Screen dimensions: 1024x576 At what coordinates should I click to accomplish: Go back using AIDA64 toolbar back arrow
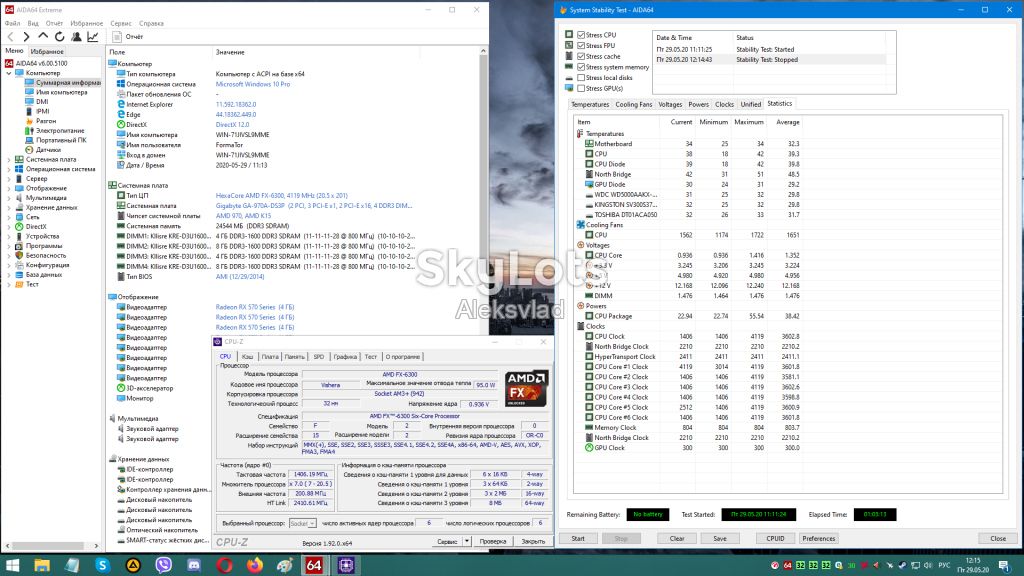[x=10, y=37]
